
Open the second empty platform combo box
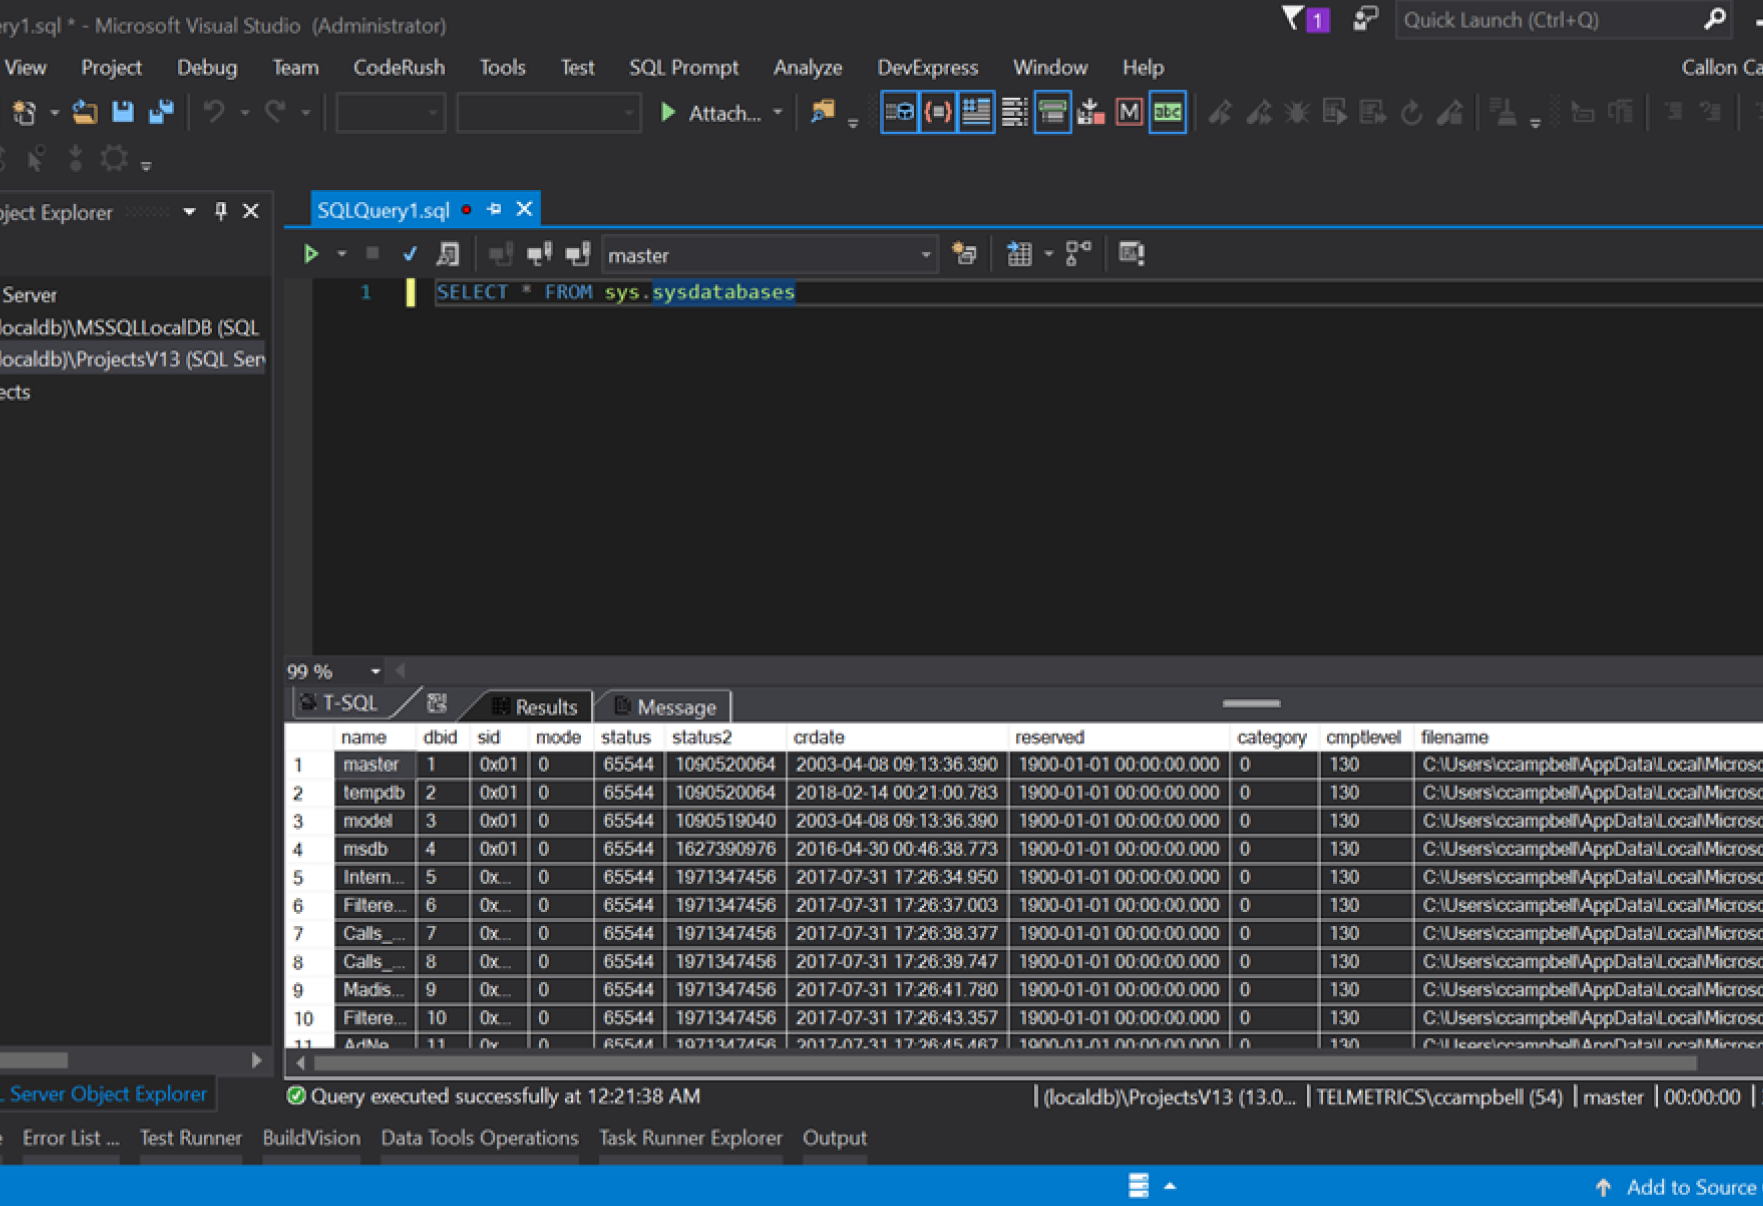coord(548,113)
